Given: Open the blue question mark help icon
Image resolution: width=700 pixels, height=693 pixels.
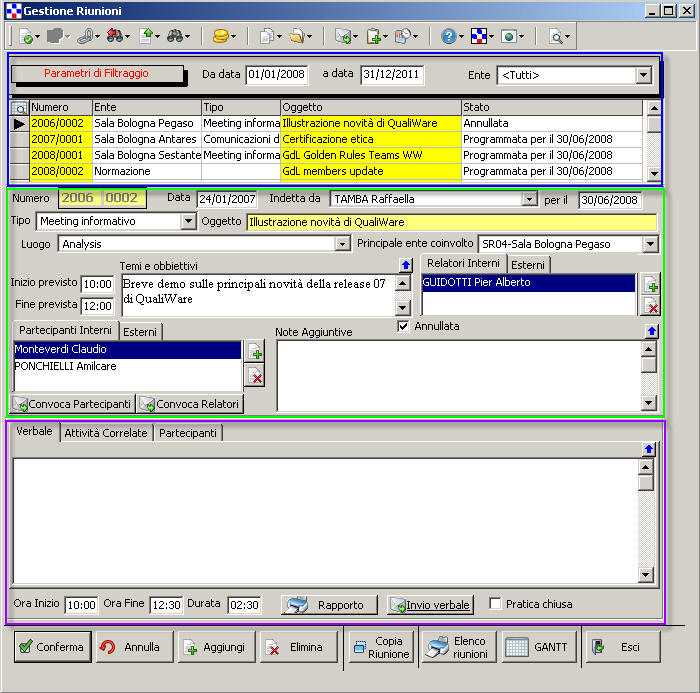Looking at the screenshot, I should (448, 36).
